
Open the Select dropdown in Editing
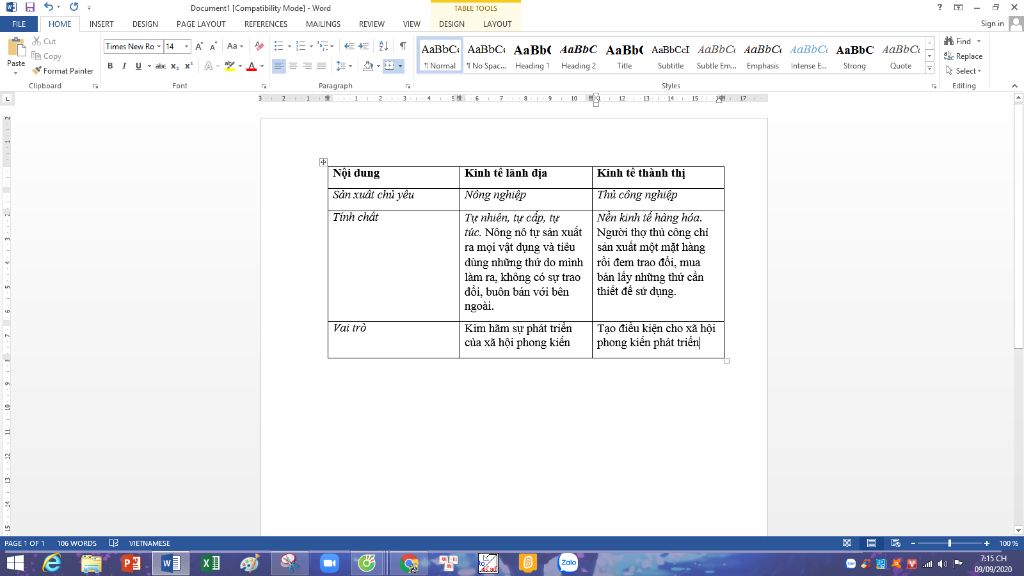(x=963, y=71)
